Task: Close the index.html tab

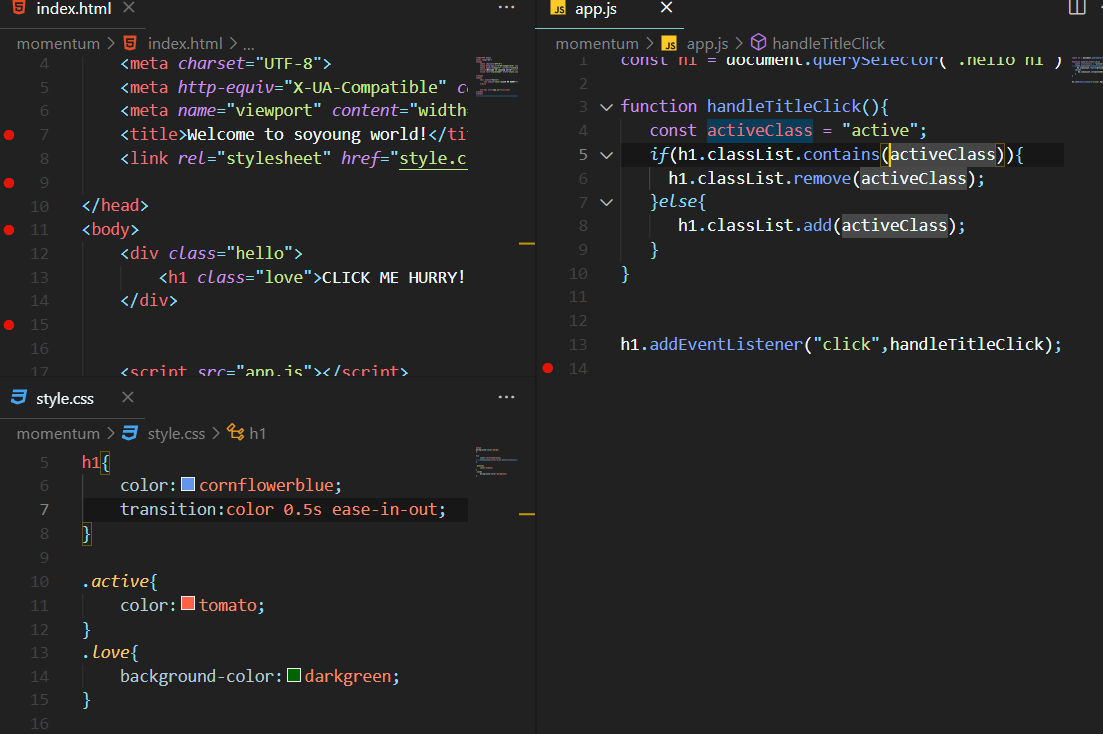Action: 129,8
